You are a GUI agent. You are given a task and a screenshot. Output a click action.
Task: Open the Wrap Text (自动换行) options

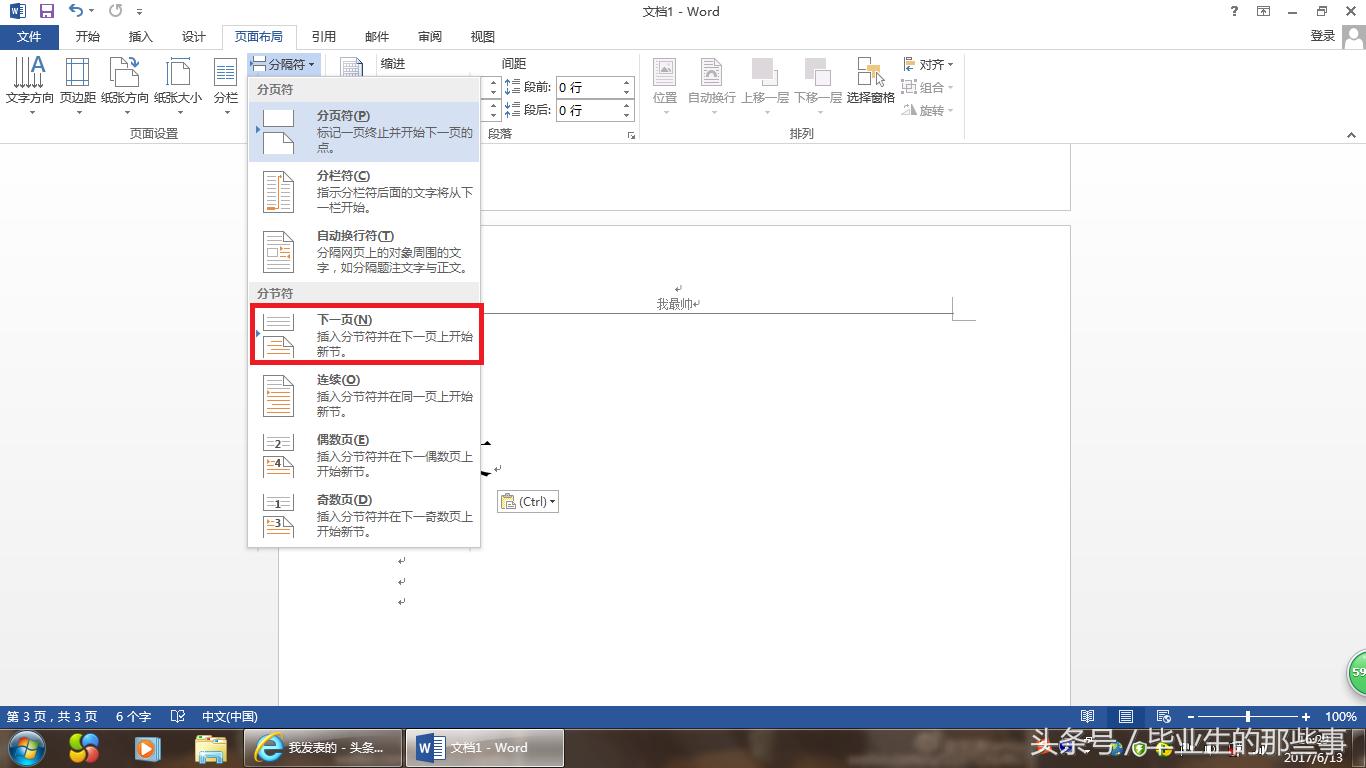[x=711, y=86]
